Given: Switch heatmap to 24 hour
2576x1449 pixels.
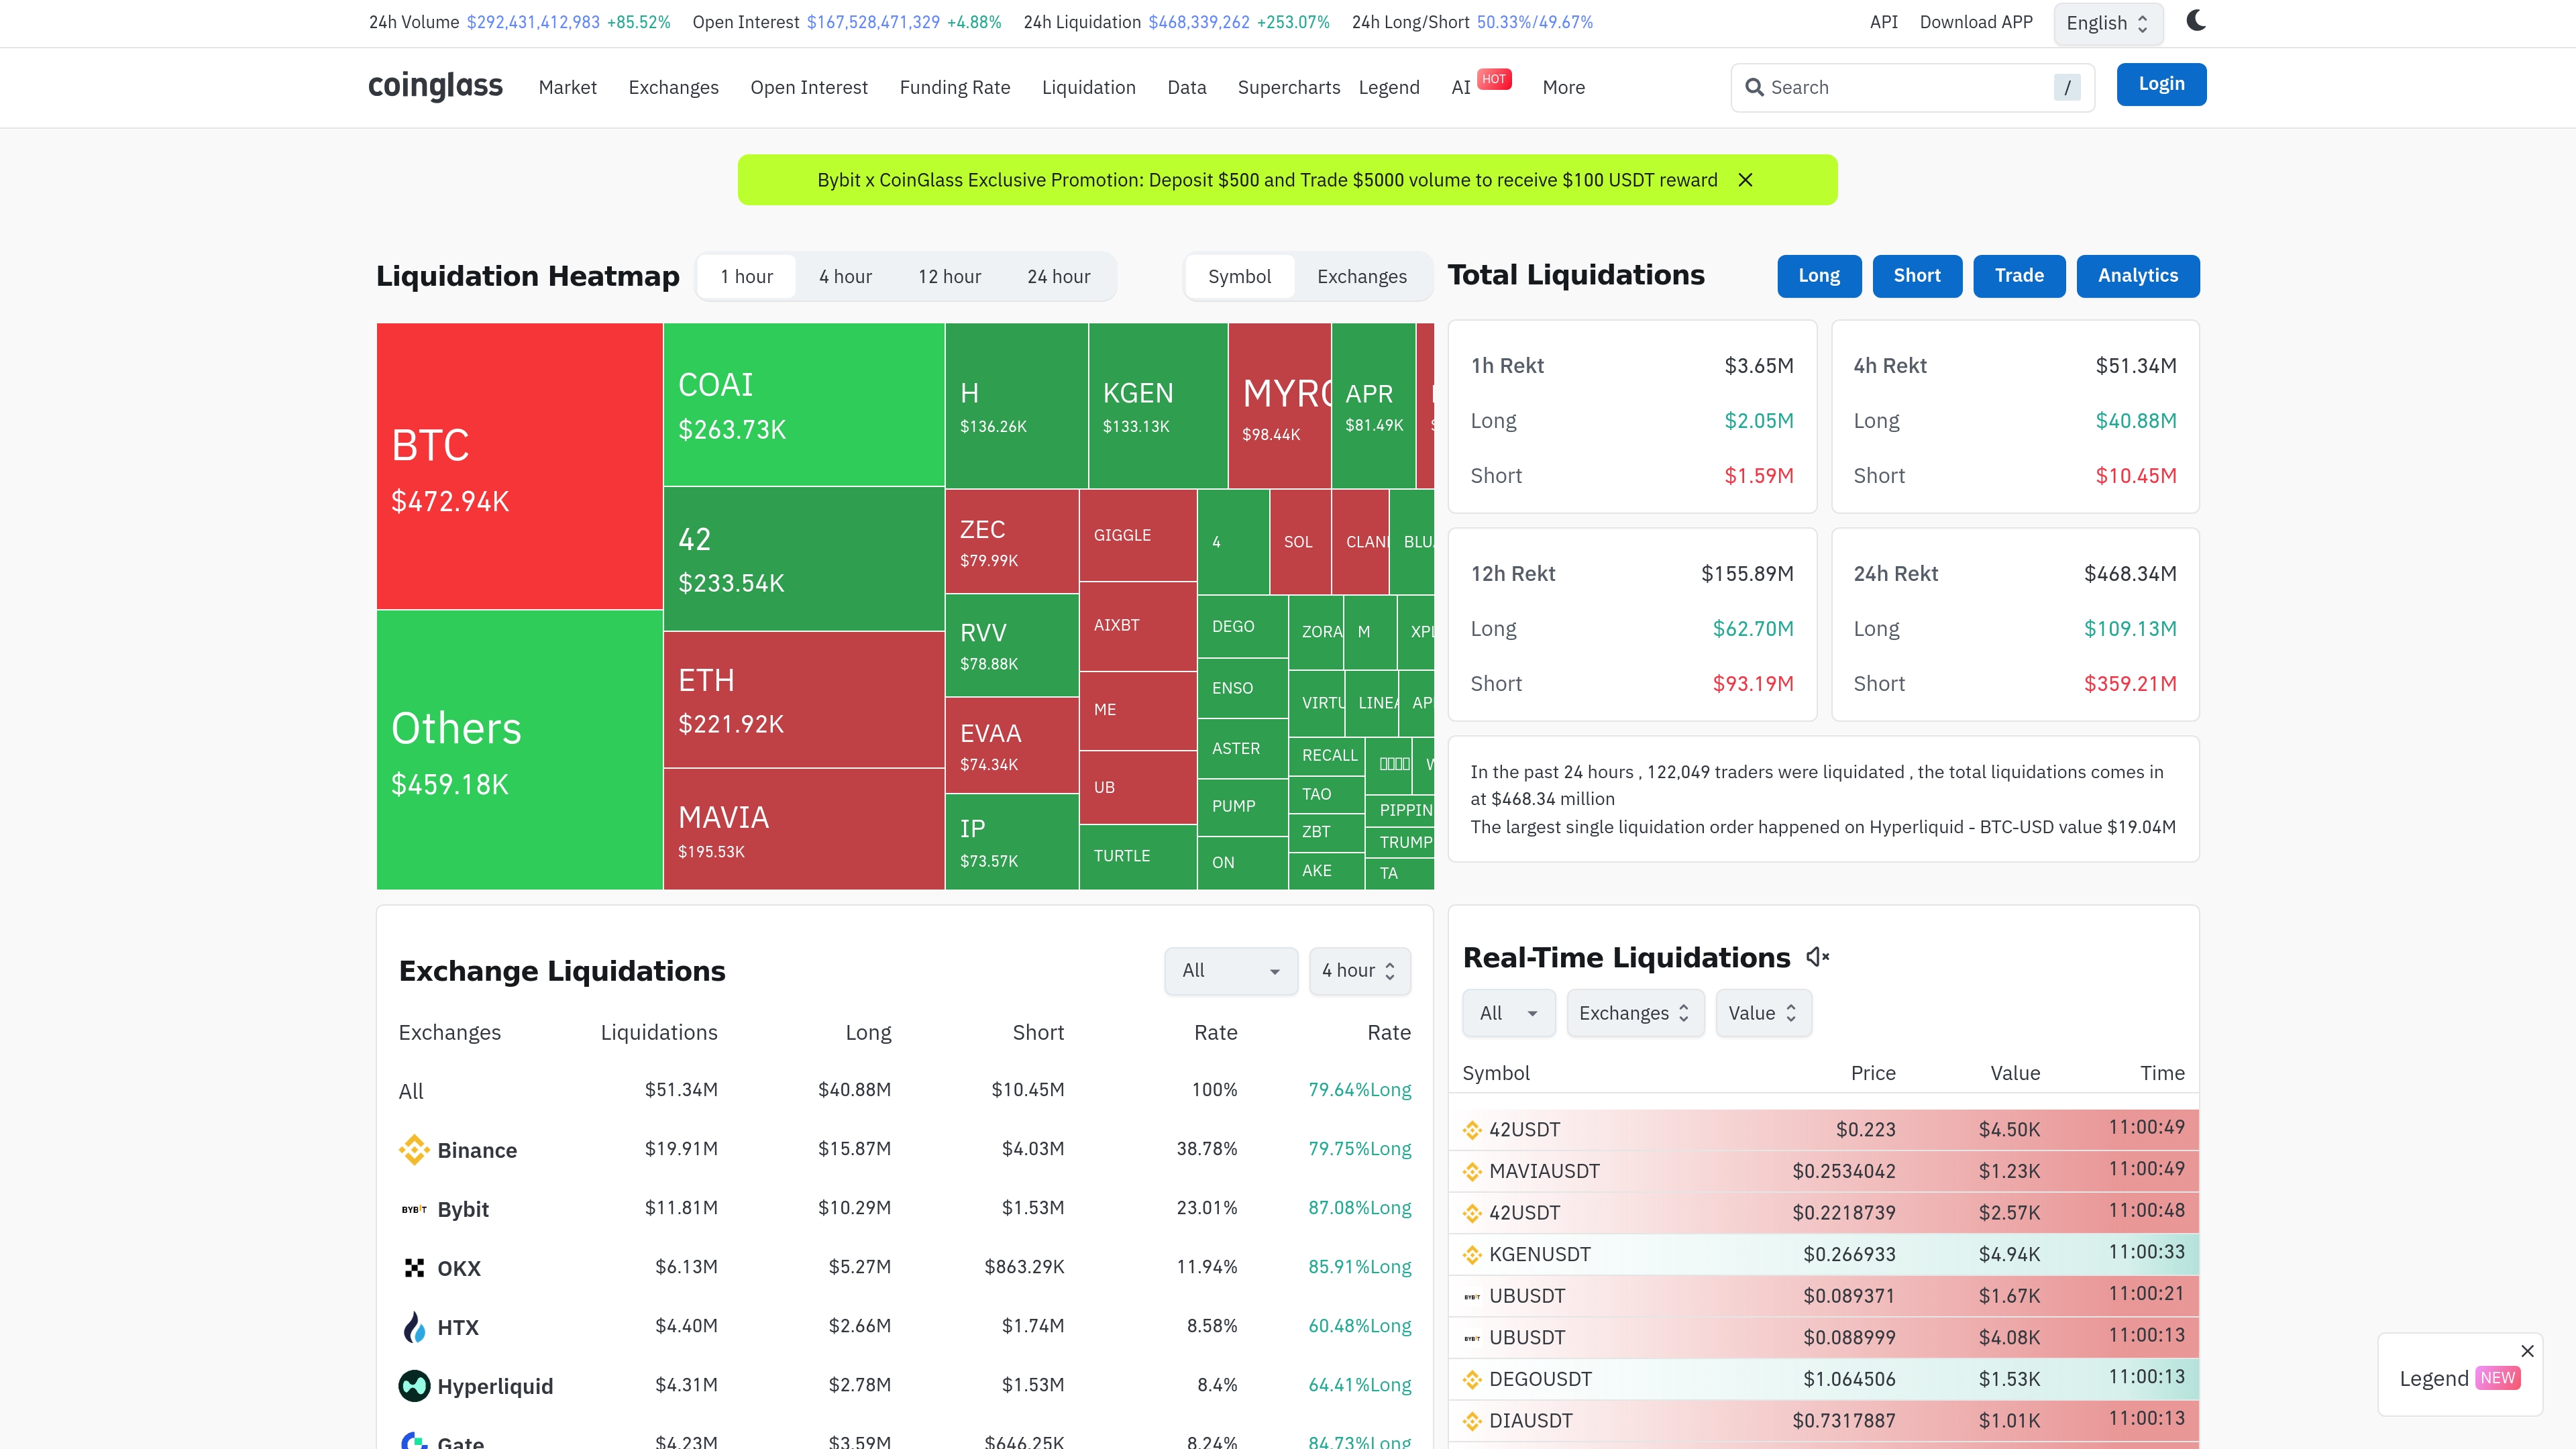Looking at the screenshot, I should coord(1058,277).
